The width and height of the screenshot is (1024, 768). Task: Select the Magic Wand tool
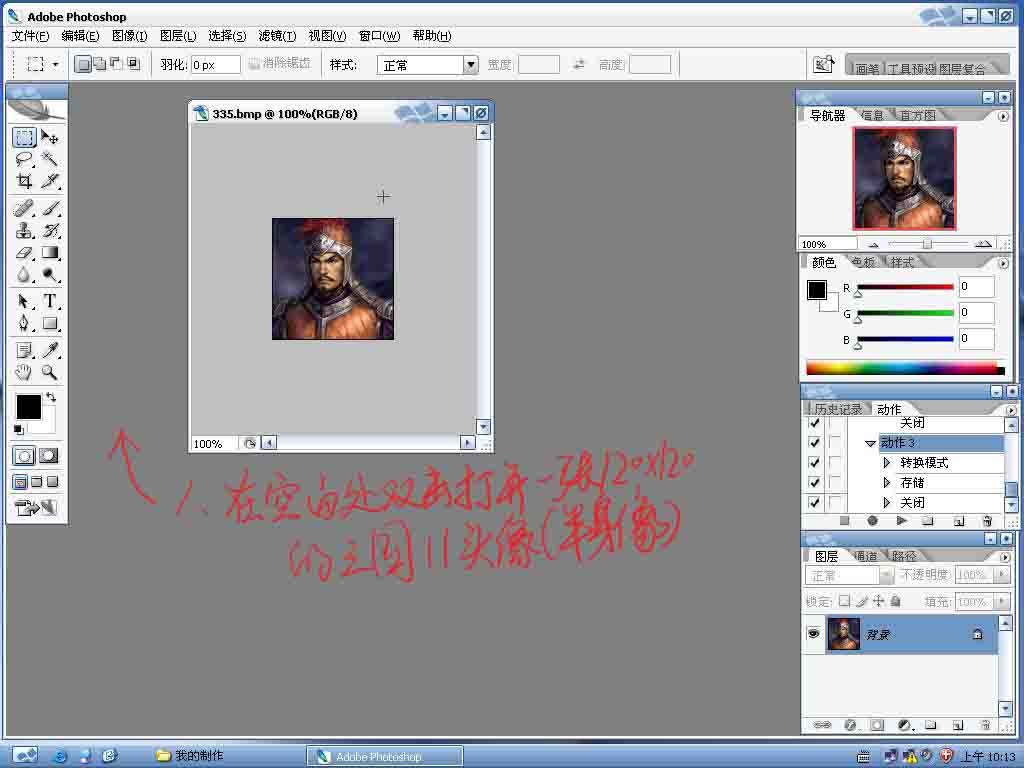[49, 159]
